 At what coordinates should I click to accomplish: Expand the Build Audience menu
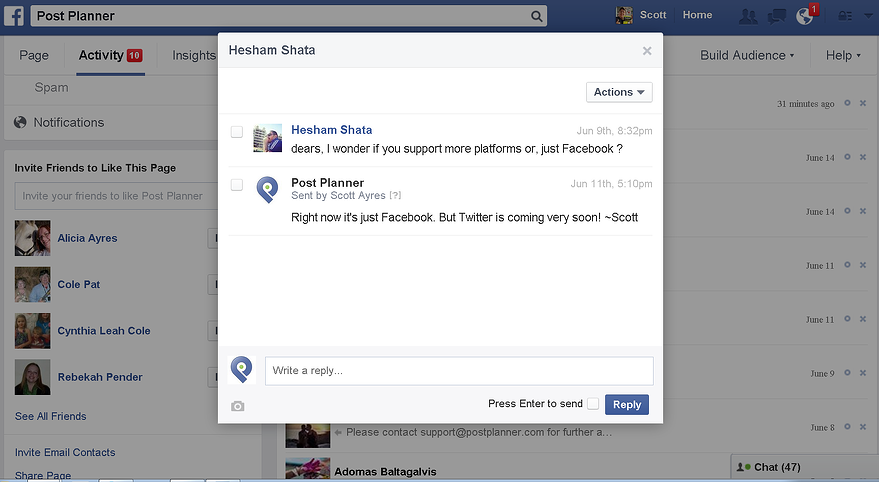tap(747, 55)
